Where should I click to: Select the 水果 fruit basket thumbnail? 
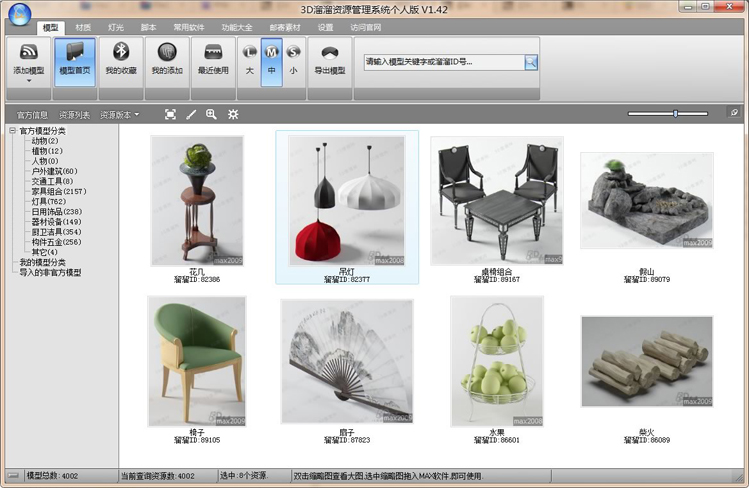coord(497,361)
